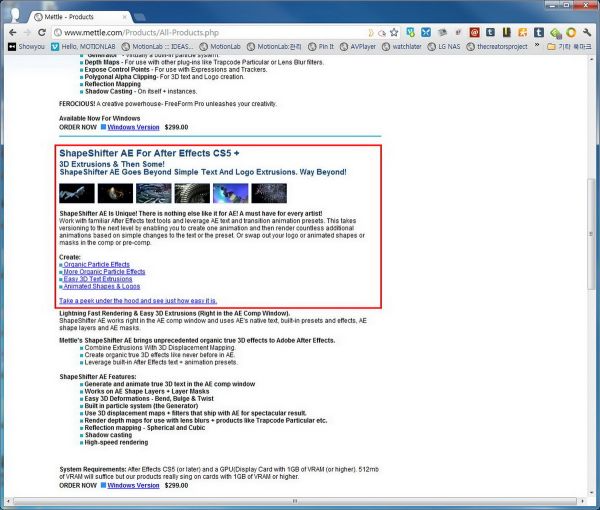Click the horizontal scrollbar right arrow
Viewport: 600px width, 510px height.
click(582, 501)
